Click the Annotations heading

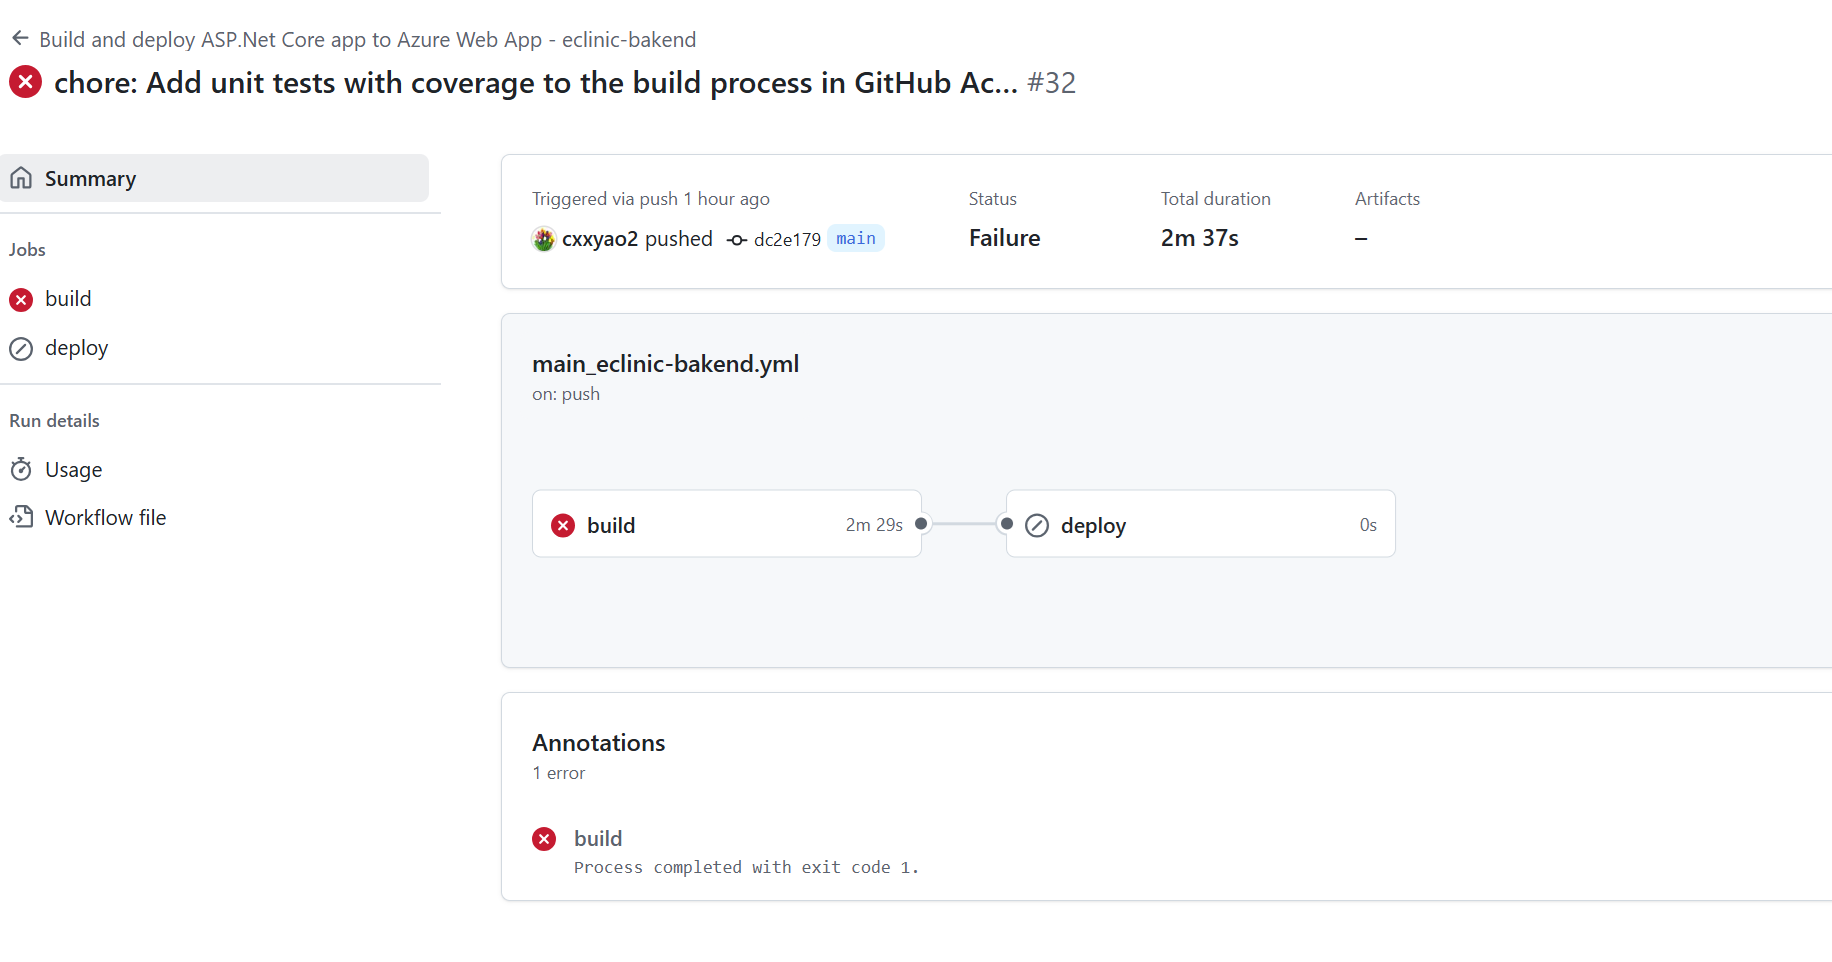point(598,743)
